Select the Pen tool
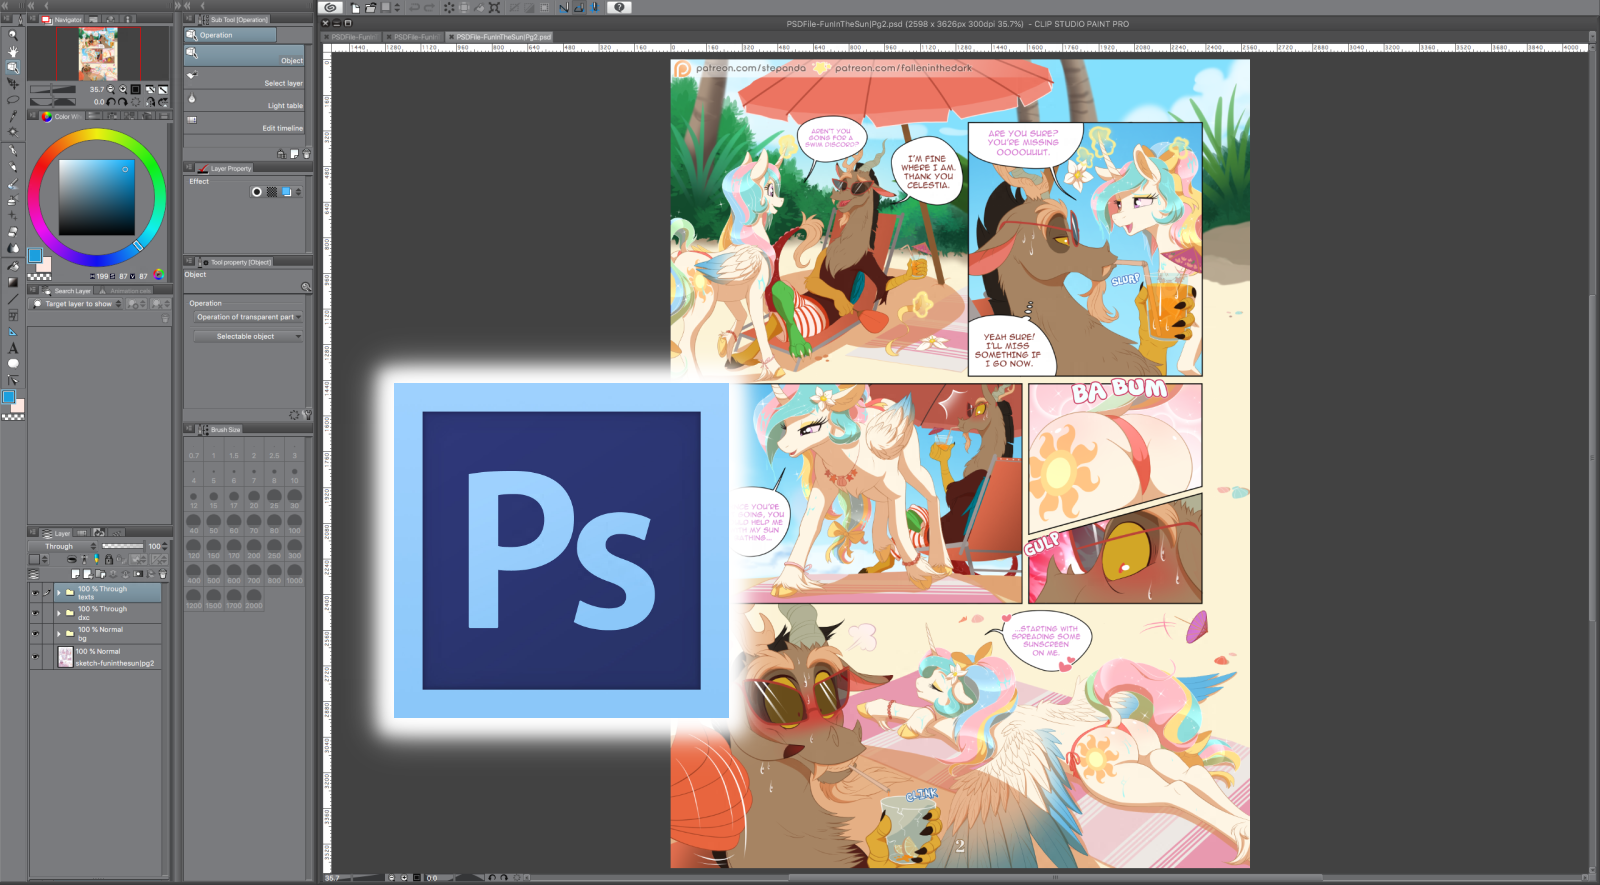The height and width of the screenshot is (885, 1600). [13, 151]
